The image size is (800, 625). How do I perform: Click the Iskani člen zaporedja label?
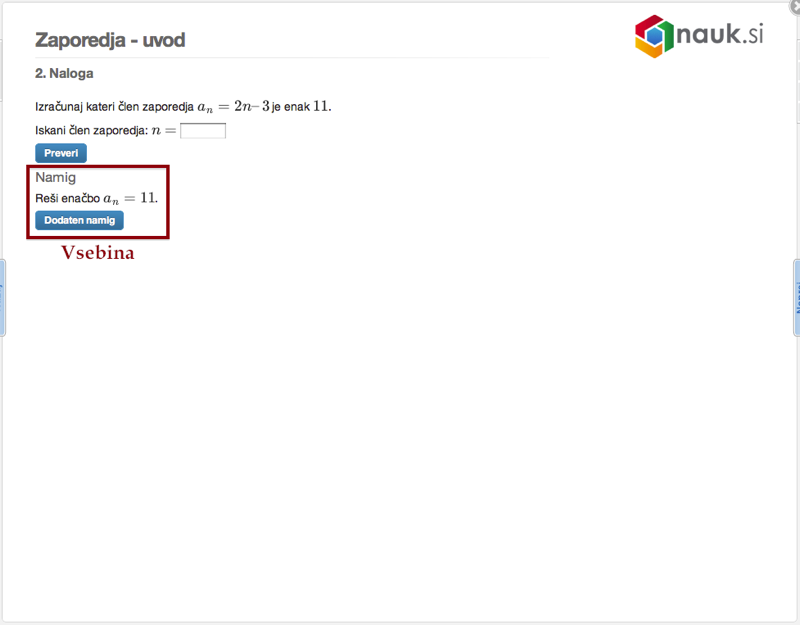[90, 130]
